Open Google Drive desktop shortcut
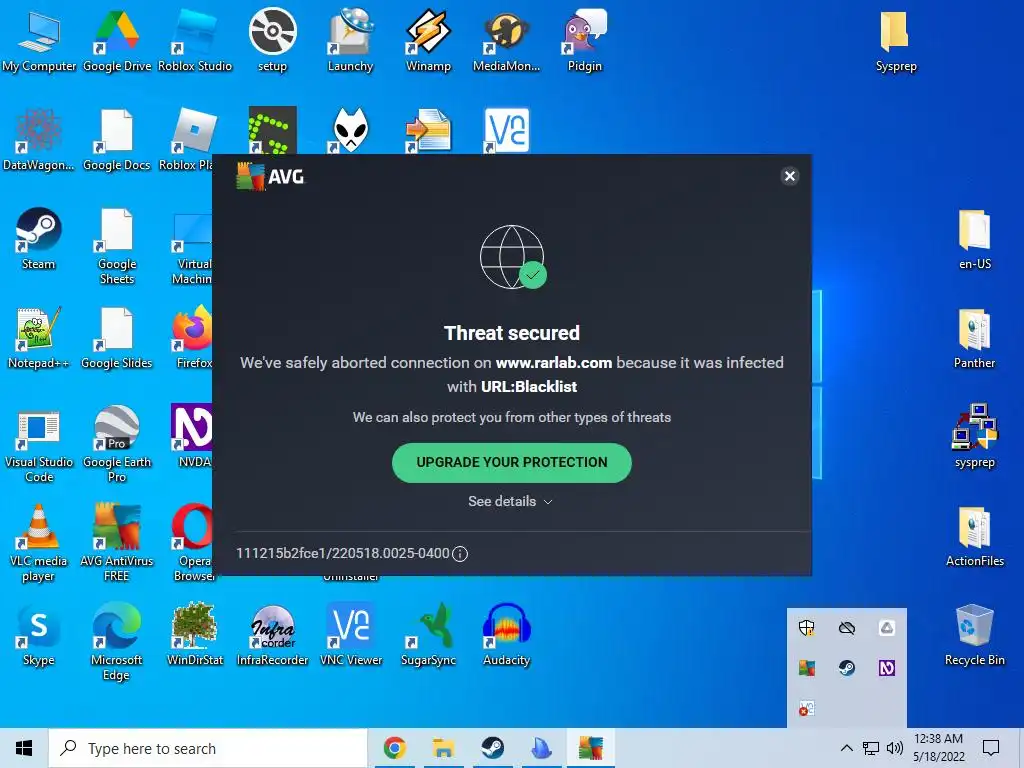 [x=117, y=41]
